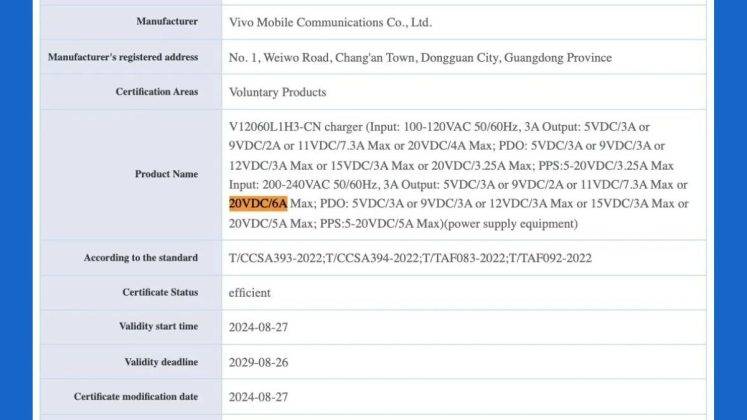Click the 'Validity deadline' label
This screenshot has width=747, height=420.
coord(161,362)
